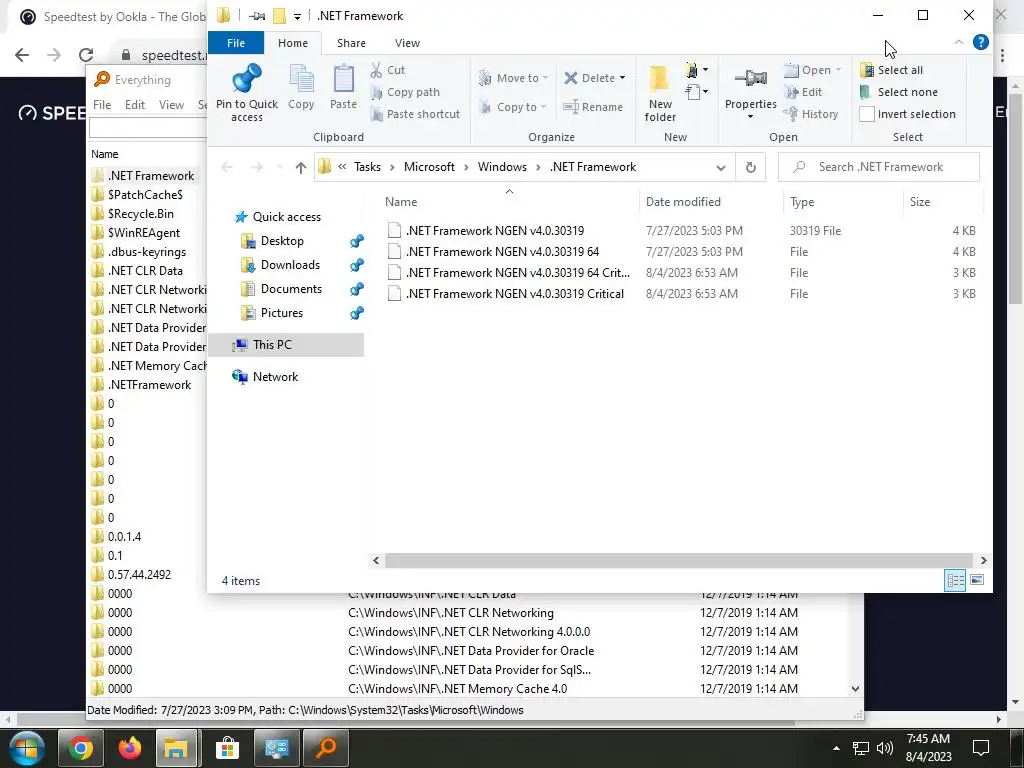The image size is (1024, 768).
Task: Refresh the .NET Framework folder view
Action: coord(750,167)
